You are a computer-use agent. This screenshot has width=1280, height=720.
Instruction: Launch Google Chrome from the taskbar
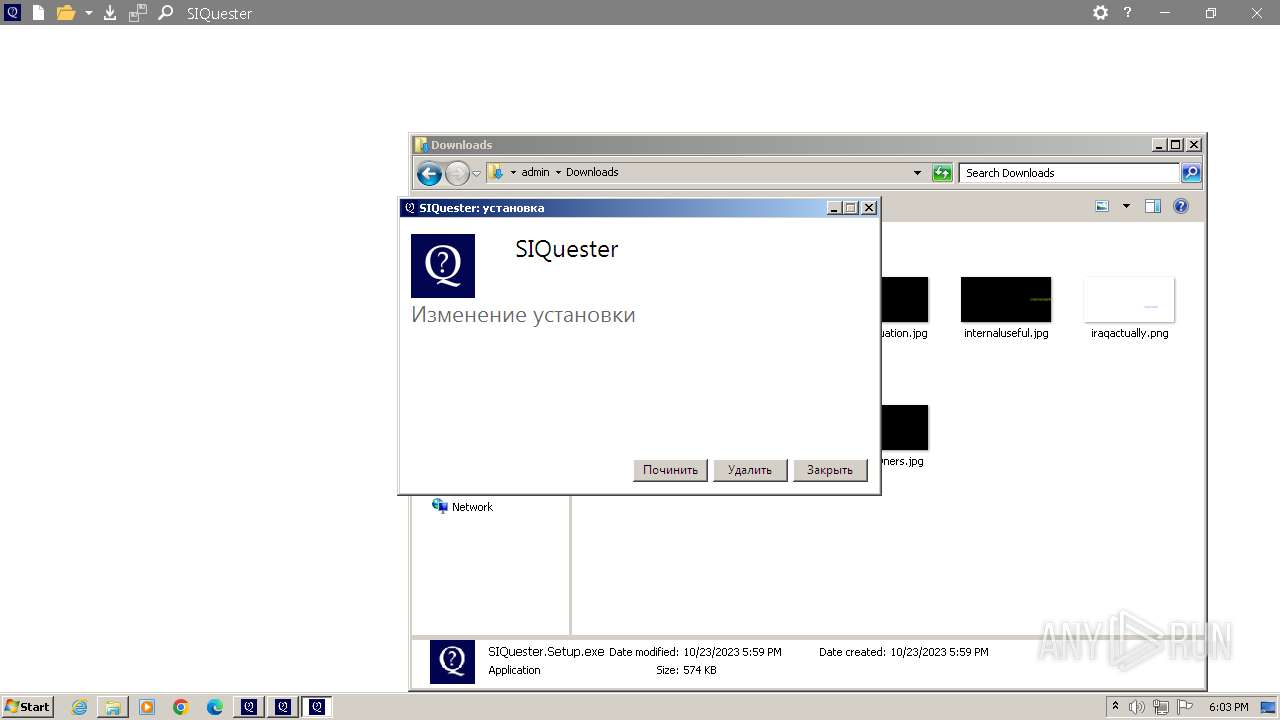(181, 707)
